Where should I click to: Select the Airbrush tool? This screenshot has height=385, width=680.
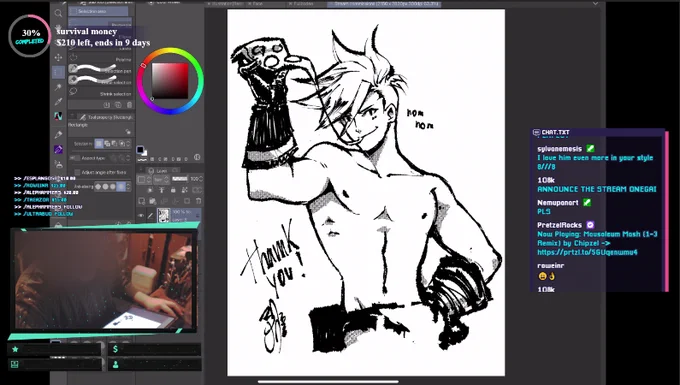point(58,164)
